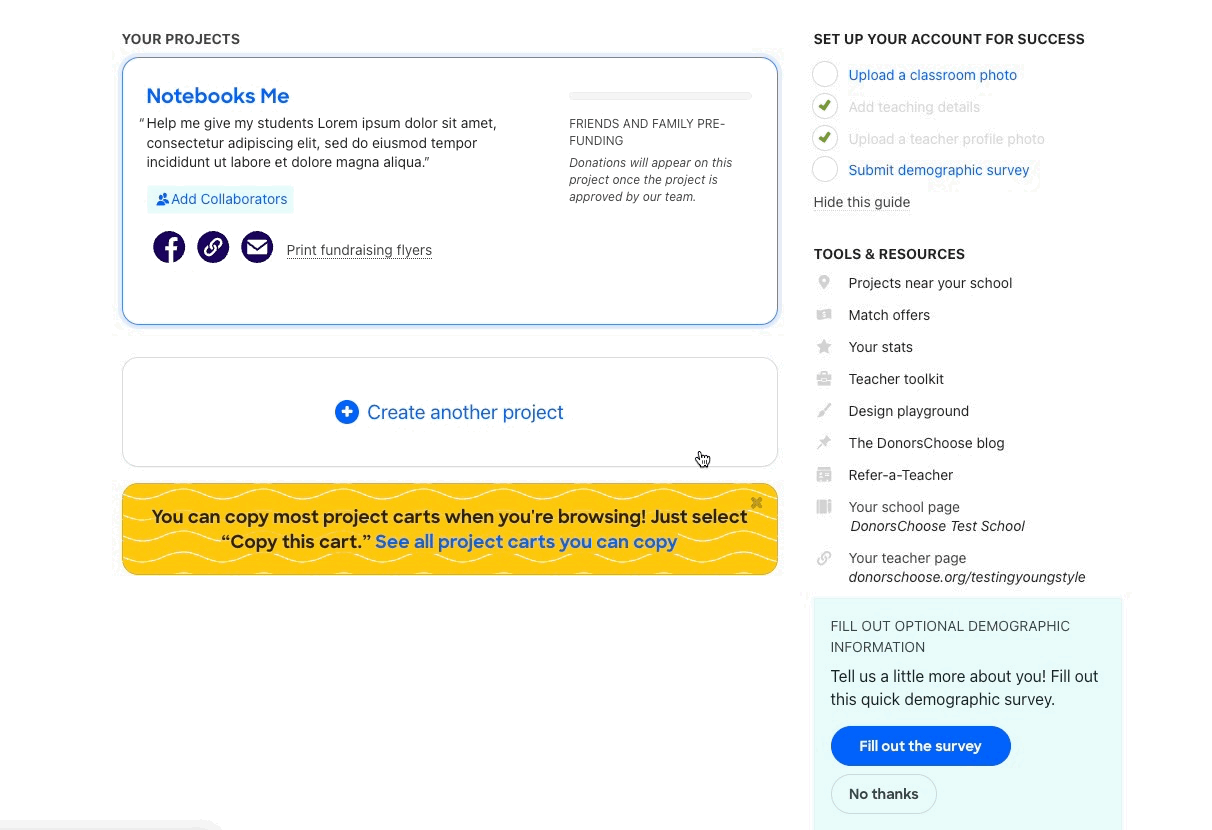The image size is (1212, 830).
Task: Toggle the Upload a classroom photo circle
Action: (x=825, y=75)
